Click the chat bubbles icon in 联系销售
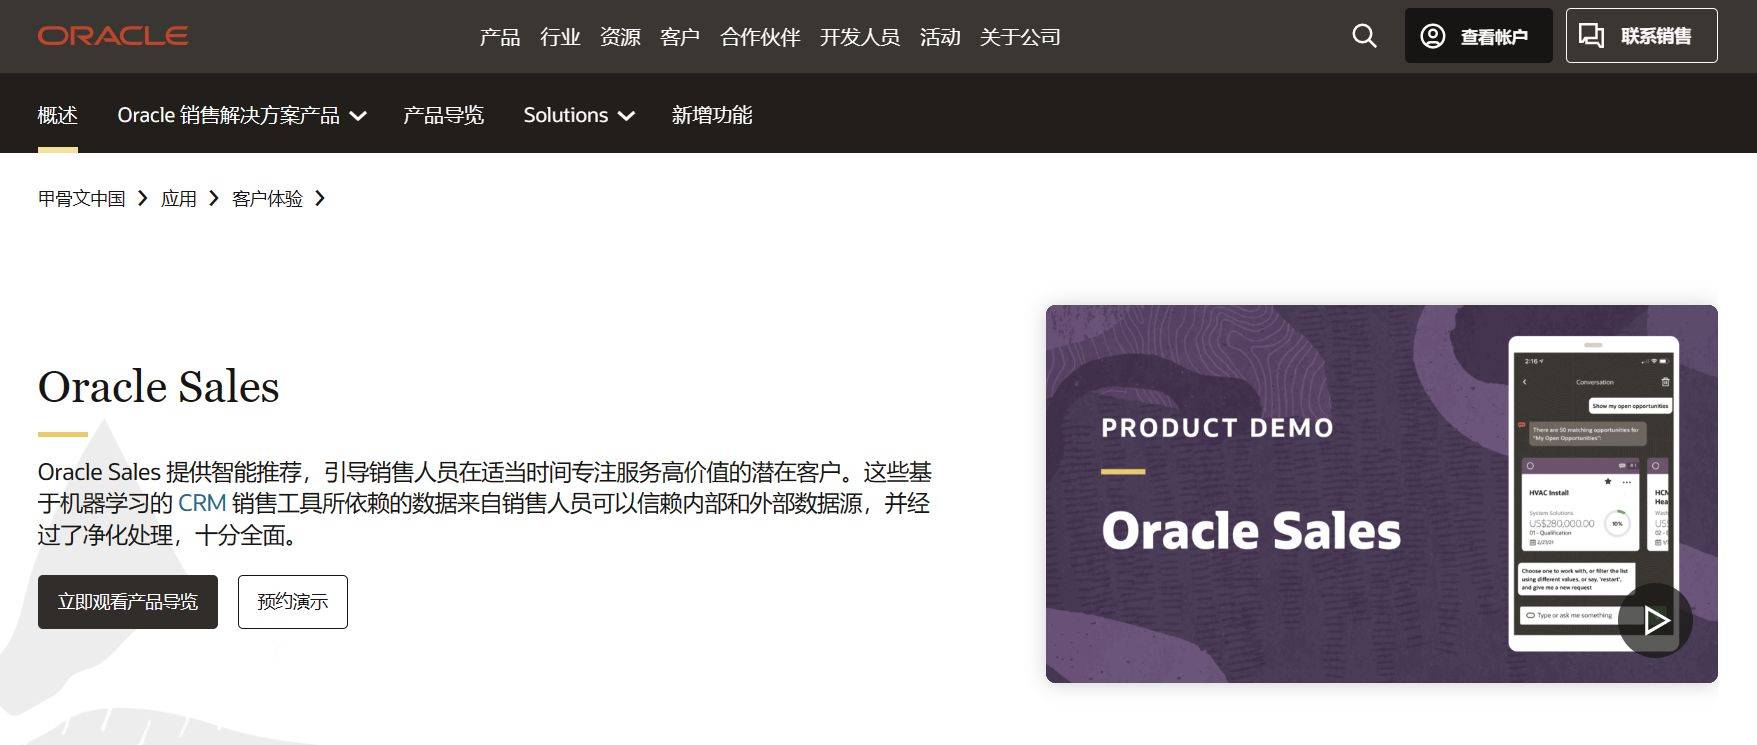This screenshot has height=745, width=1757. tap(1591, 36)
